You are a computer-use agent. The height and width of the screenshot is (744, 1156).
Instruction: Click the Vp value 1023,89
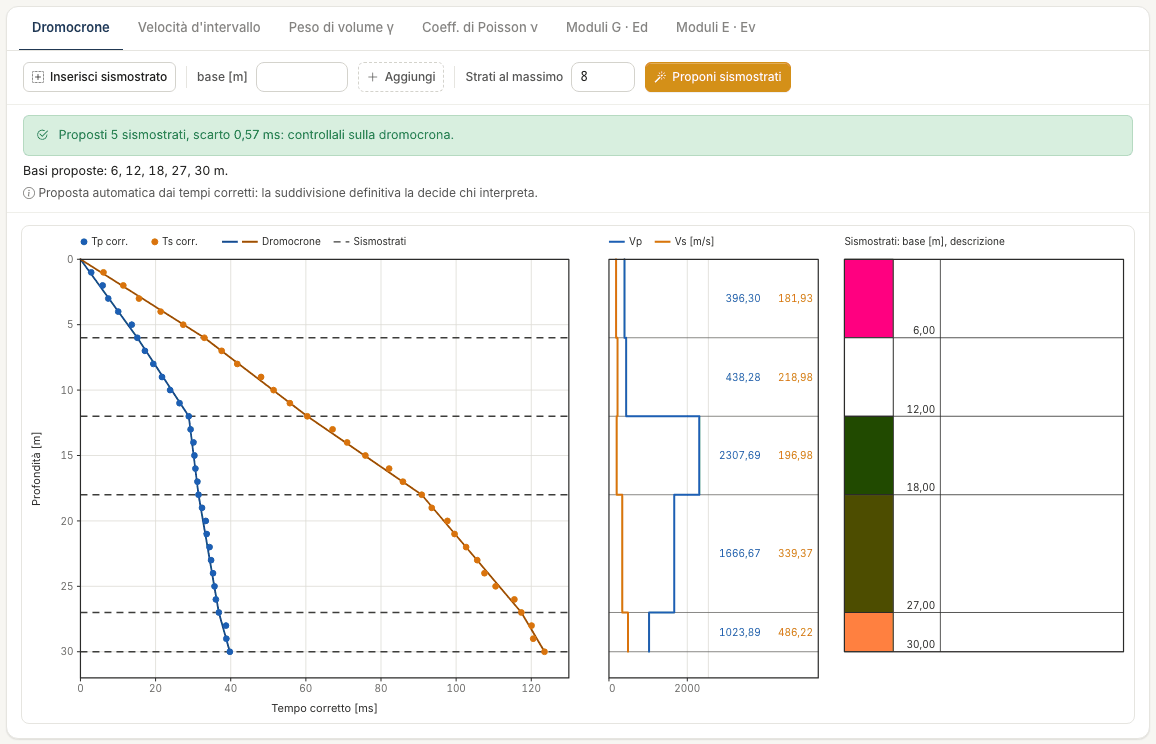(x=739, y=633)
